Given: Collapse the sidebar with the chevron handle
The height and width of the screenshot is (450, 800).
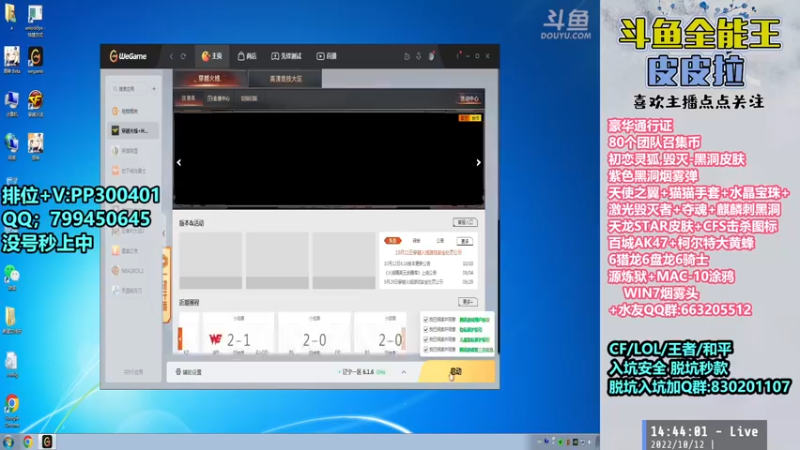Looking at the screenshot, I should tap(164, 233).
